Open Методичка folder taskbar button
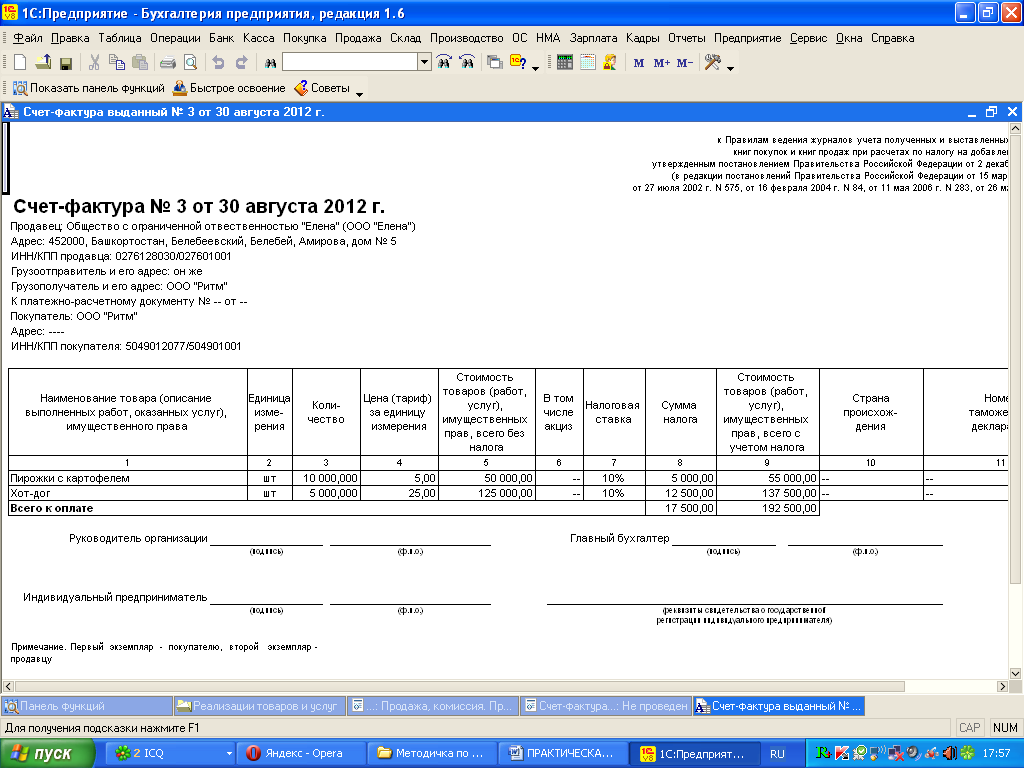 click(x=431, y=753)
